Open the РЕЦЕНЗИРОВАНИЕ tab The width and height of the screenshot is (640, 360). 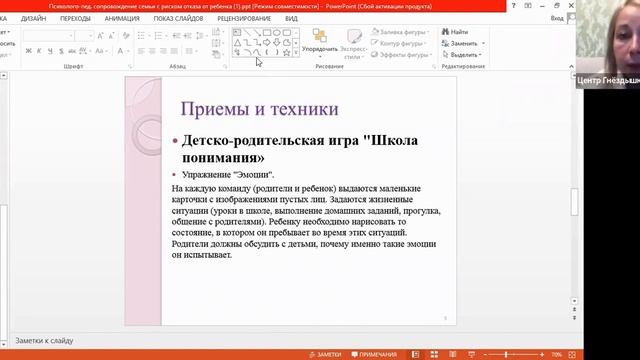[x=244, y=18]
